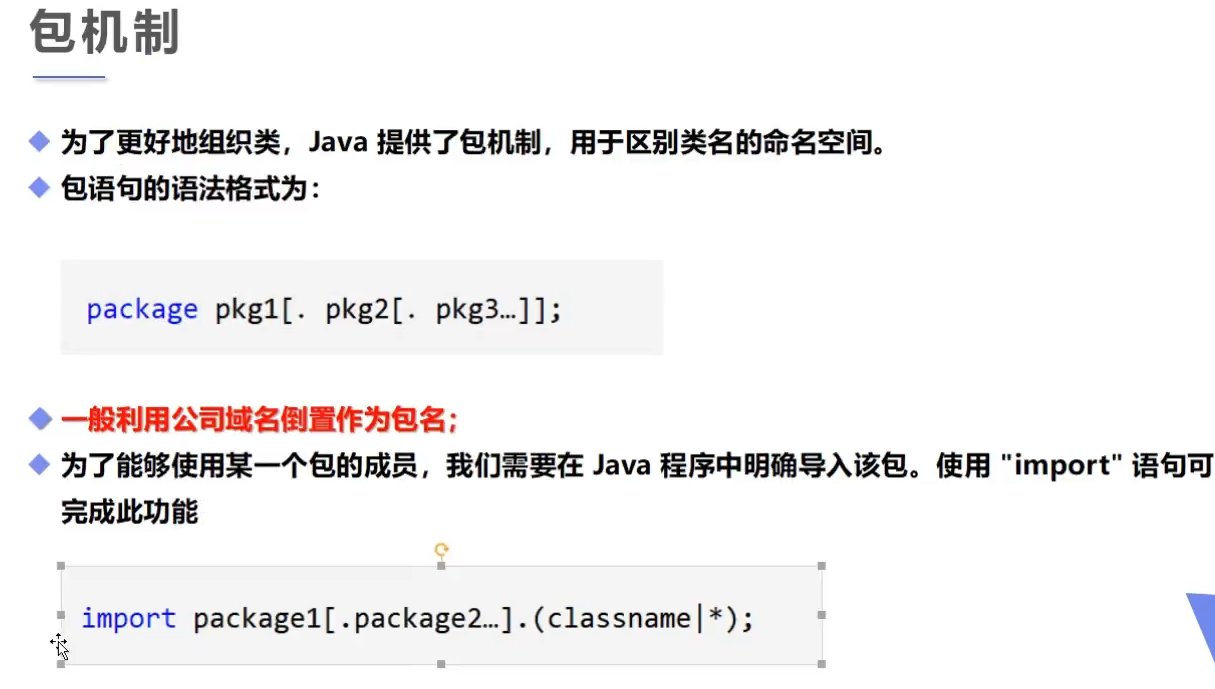Click inside the package pkg1 code block
This screenshot has height=689, width=1215.
362,307
